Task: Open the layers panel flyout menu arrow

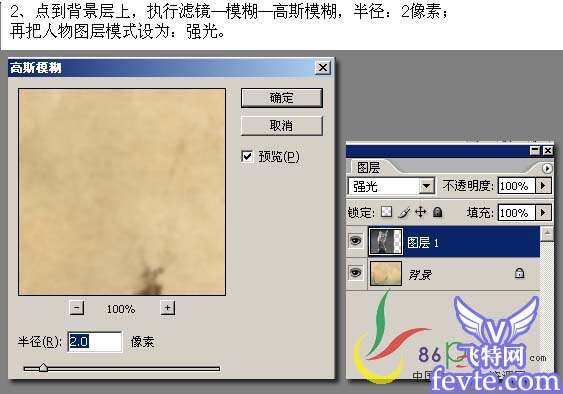Action: click(547, 168)
